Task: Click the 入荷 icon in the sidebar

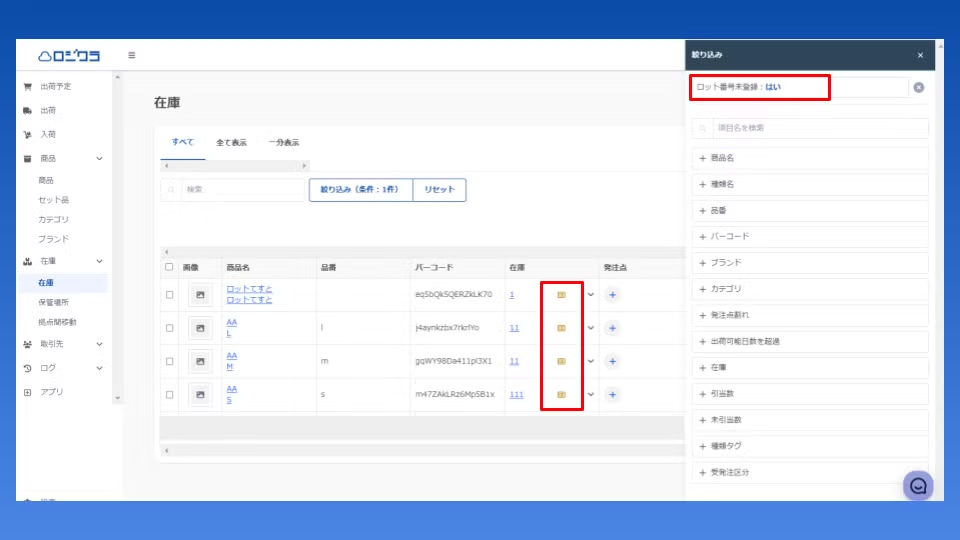Action: (28, 134)
